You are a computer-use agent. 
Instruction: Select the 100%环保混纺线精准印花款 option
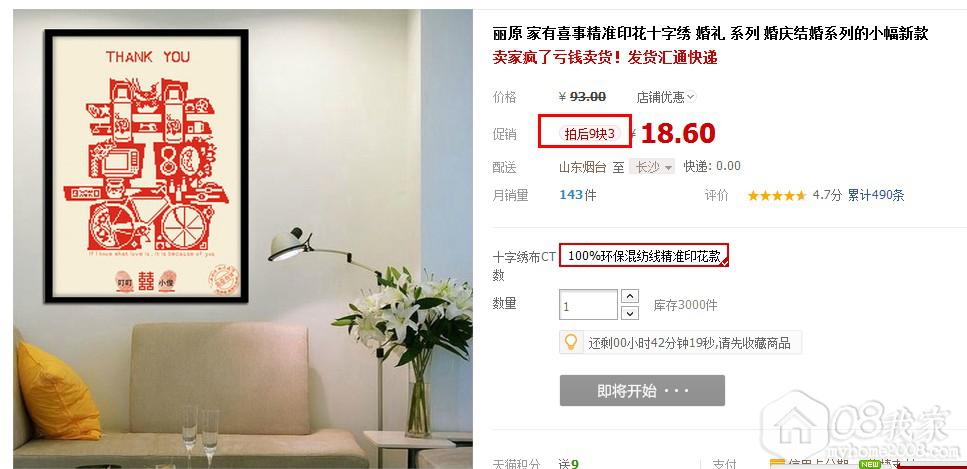point(644,255)
